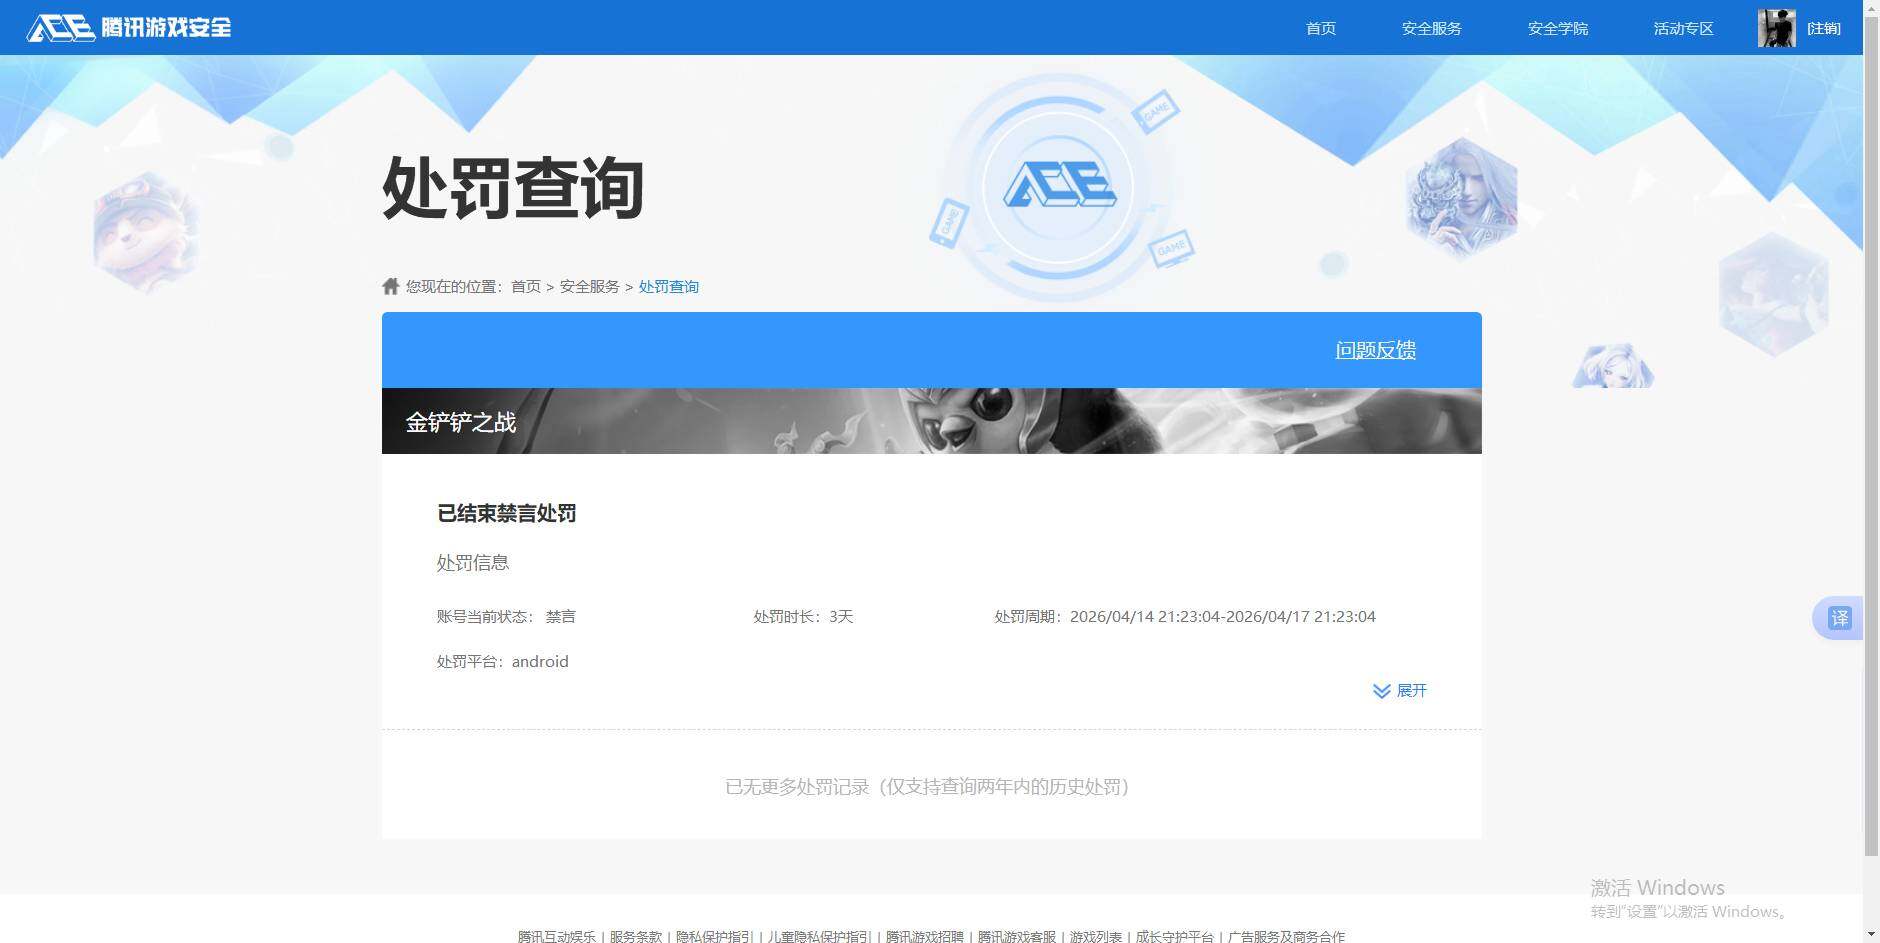
Task: Open 腾讯互动娱乐 footer link
Action: point(557,937)
